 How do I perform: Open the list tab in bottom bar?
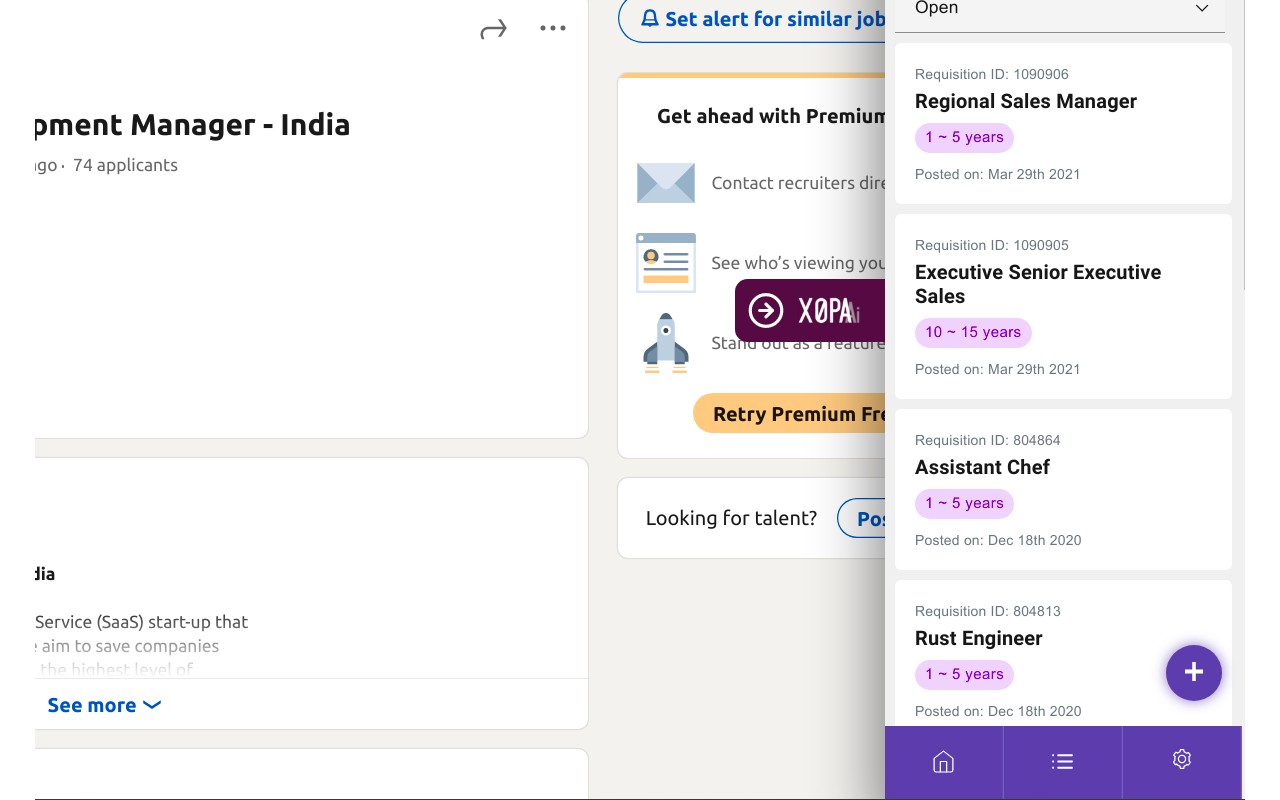click(x=1062, y=762)
